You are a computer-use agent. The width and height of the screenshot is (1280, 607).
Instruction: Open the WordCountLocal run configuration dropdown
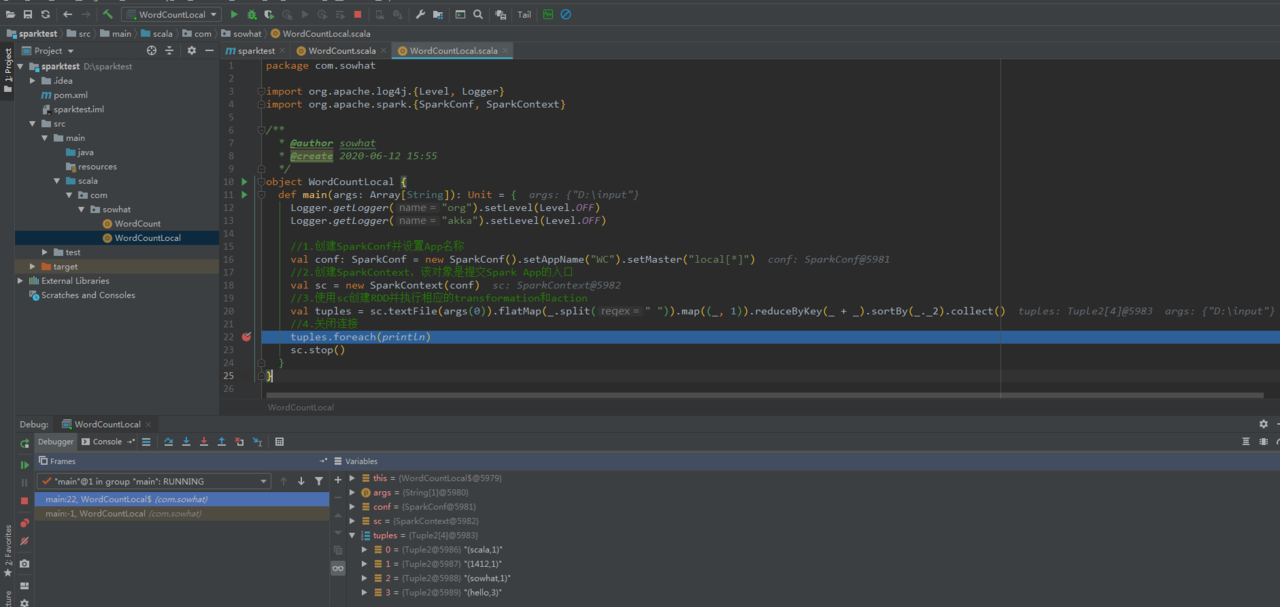click(171, 15)
